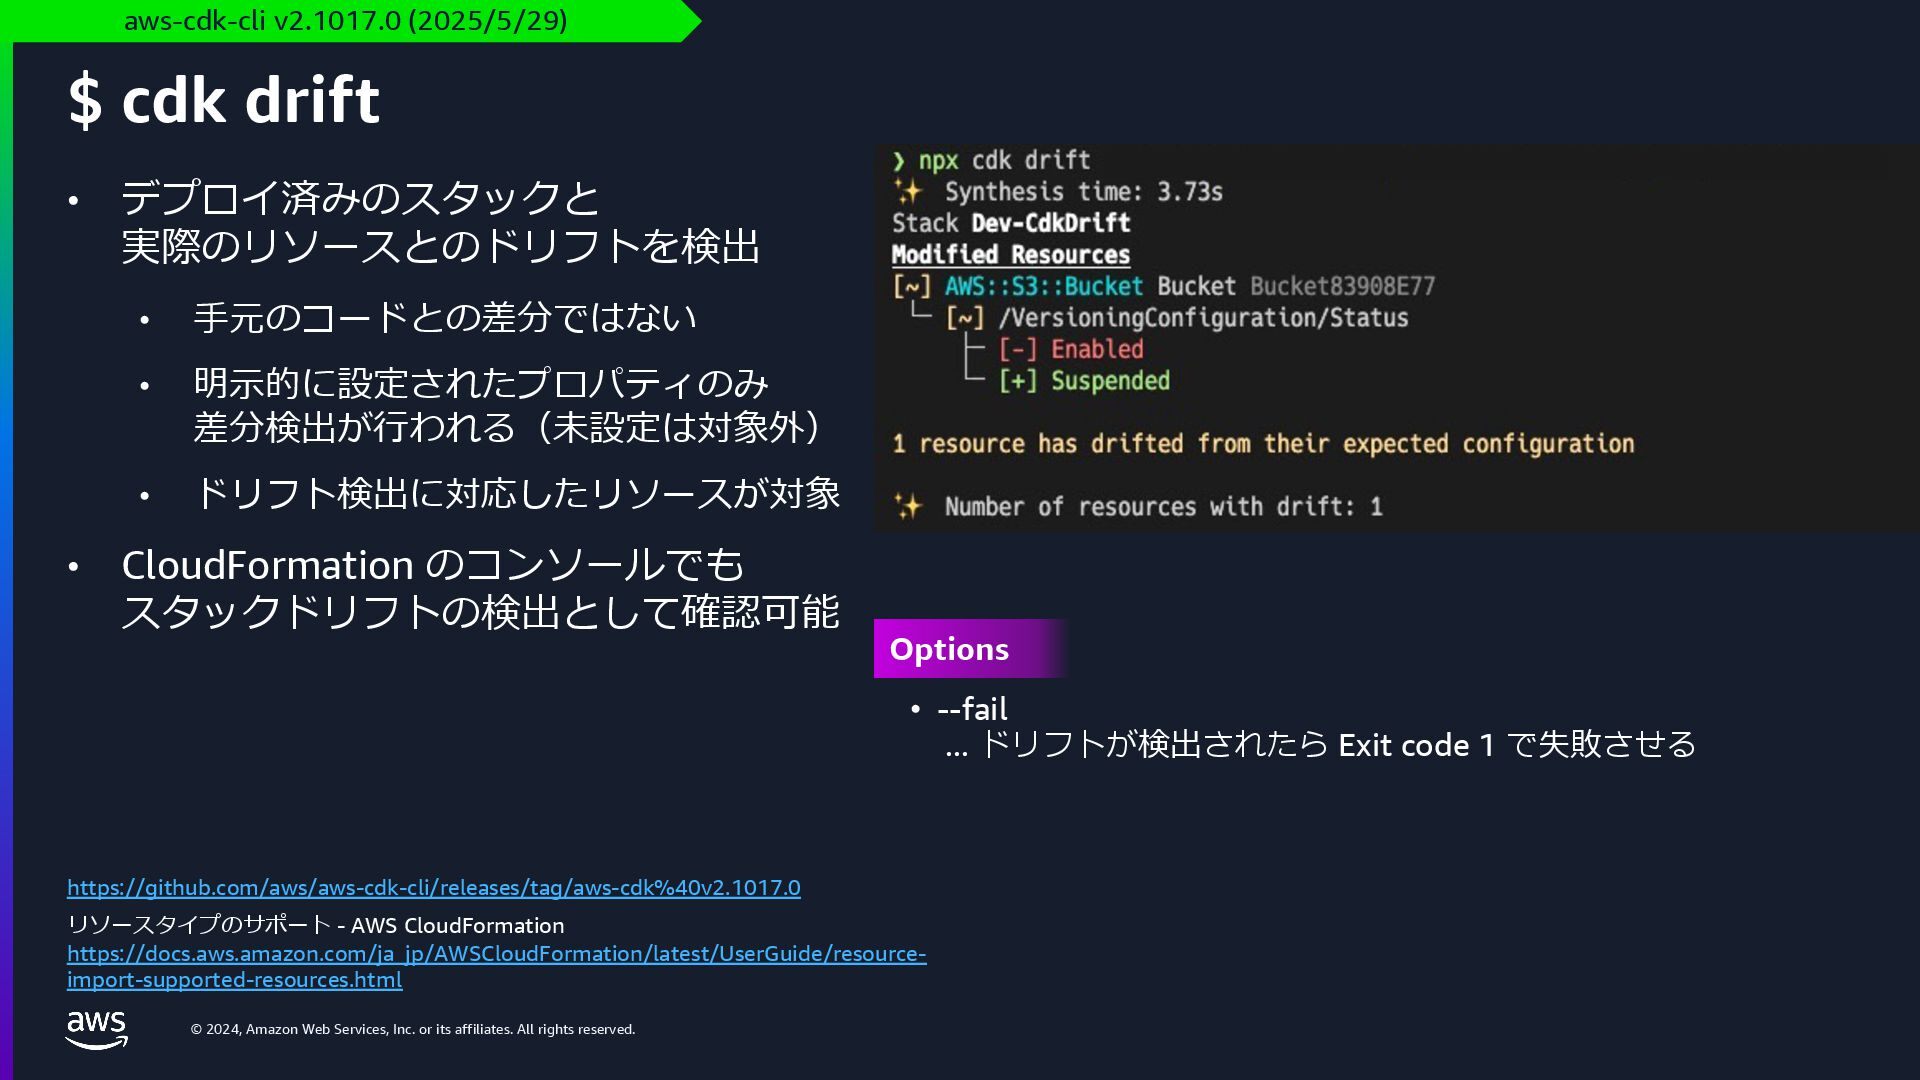Screen dimensions: 1920x1080
Task: Click the Dev-CdkDrift stack name
Action: tap(1050, 223)
